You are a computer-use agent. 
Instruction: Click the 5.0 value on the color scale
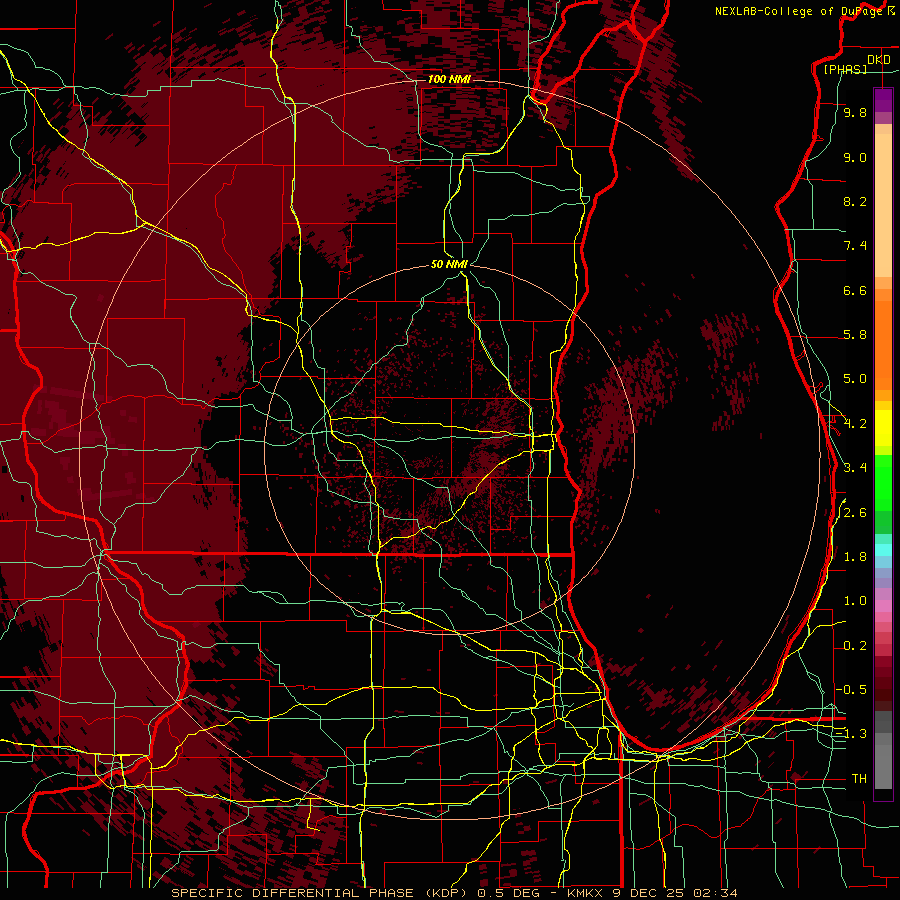[855, 379]
